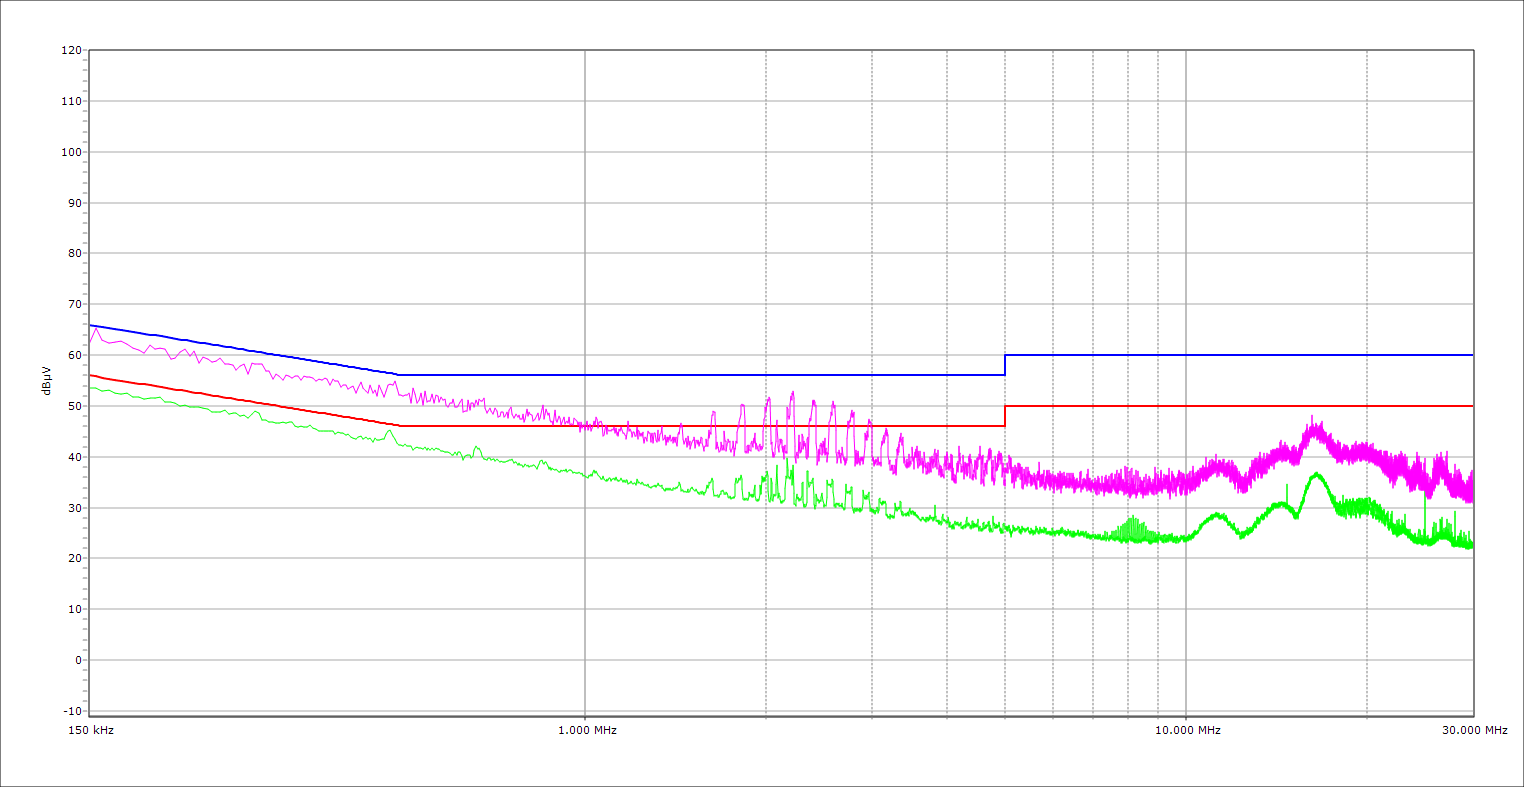The image size is (1524, 787).
Task: Click the green trace start at 150 kHz
Action: (90, 387)
